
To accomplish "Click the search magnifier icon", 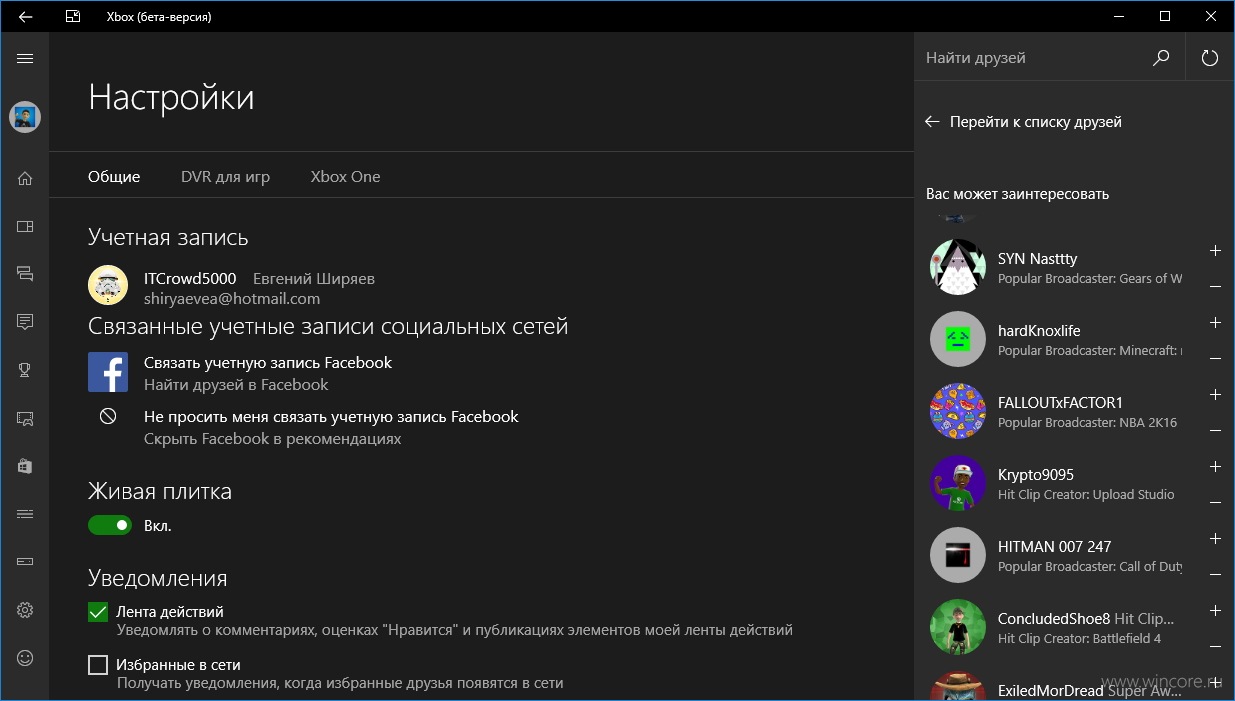I will tap(1161, 58).
